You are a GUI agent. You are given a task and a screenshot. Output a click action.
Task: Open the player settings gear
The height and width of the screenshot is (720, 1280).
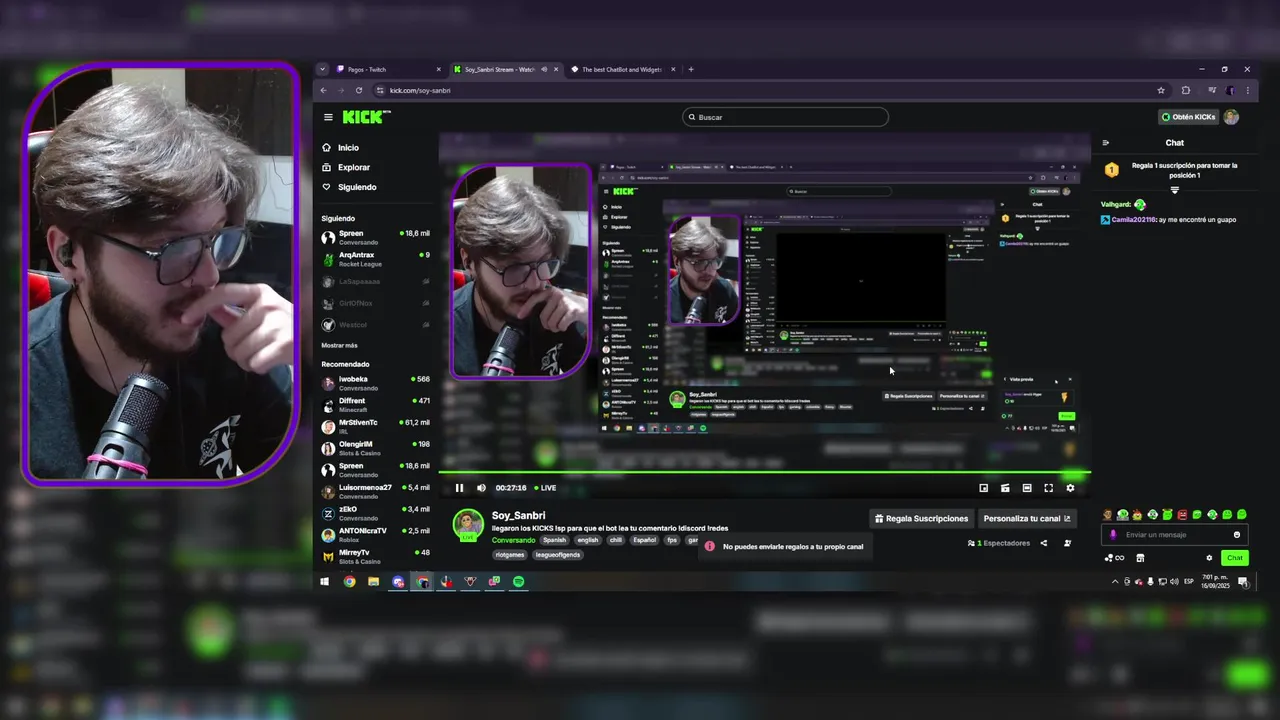coord(1070,488)
